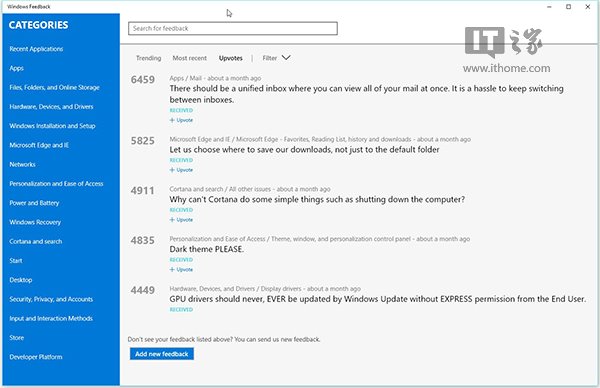Screen dimensions: 600x388
Task: Switch to the Trending tab
Action: [x=148, y=58]
